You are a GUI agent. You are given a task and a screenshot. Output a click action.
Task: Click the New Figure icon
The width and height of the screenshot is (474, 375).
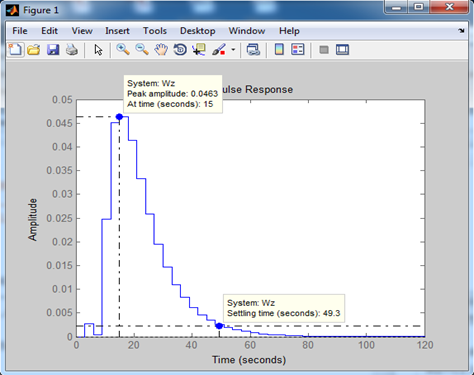pos(15,50)
